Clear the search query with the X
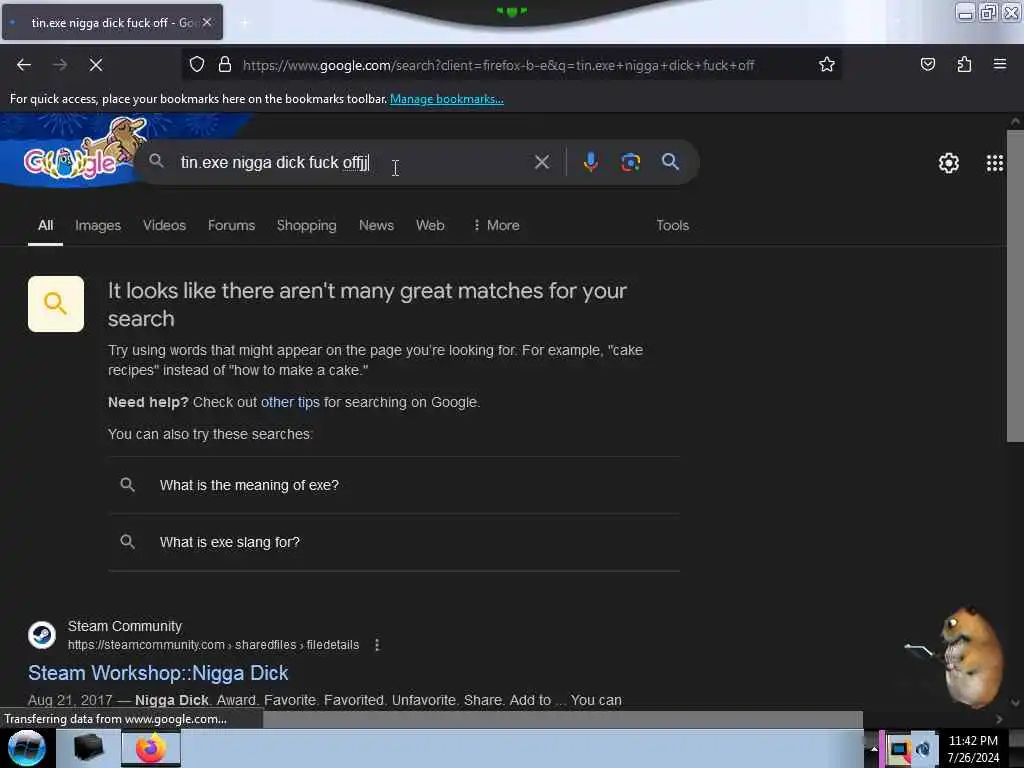The width and height of the screenshot is (1024, 768). [x=542, y=162]
